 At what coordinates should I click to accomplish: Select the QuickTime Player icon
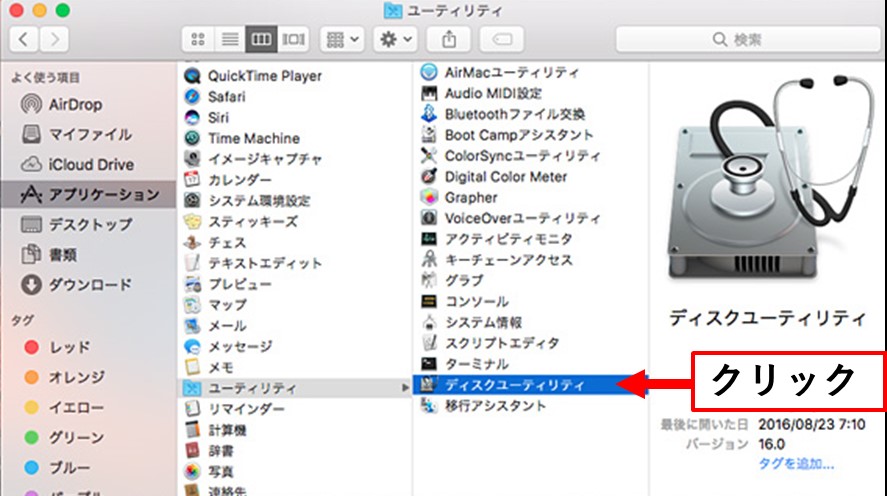[x=192, y=76]
